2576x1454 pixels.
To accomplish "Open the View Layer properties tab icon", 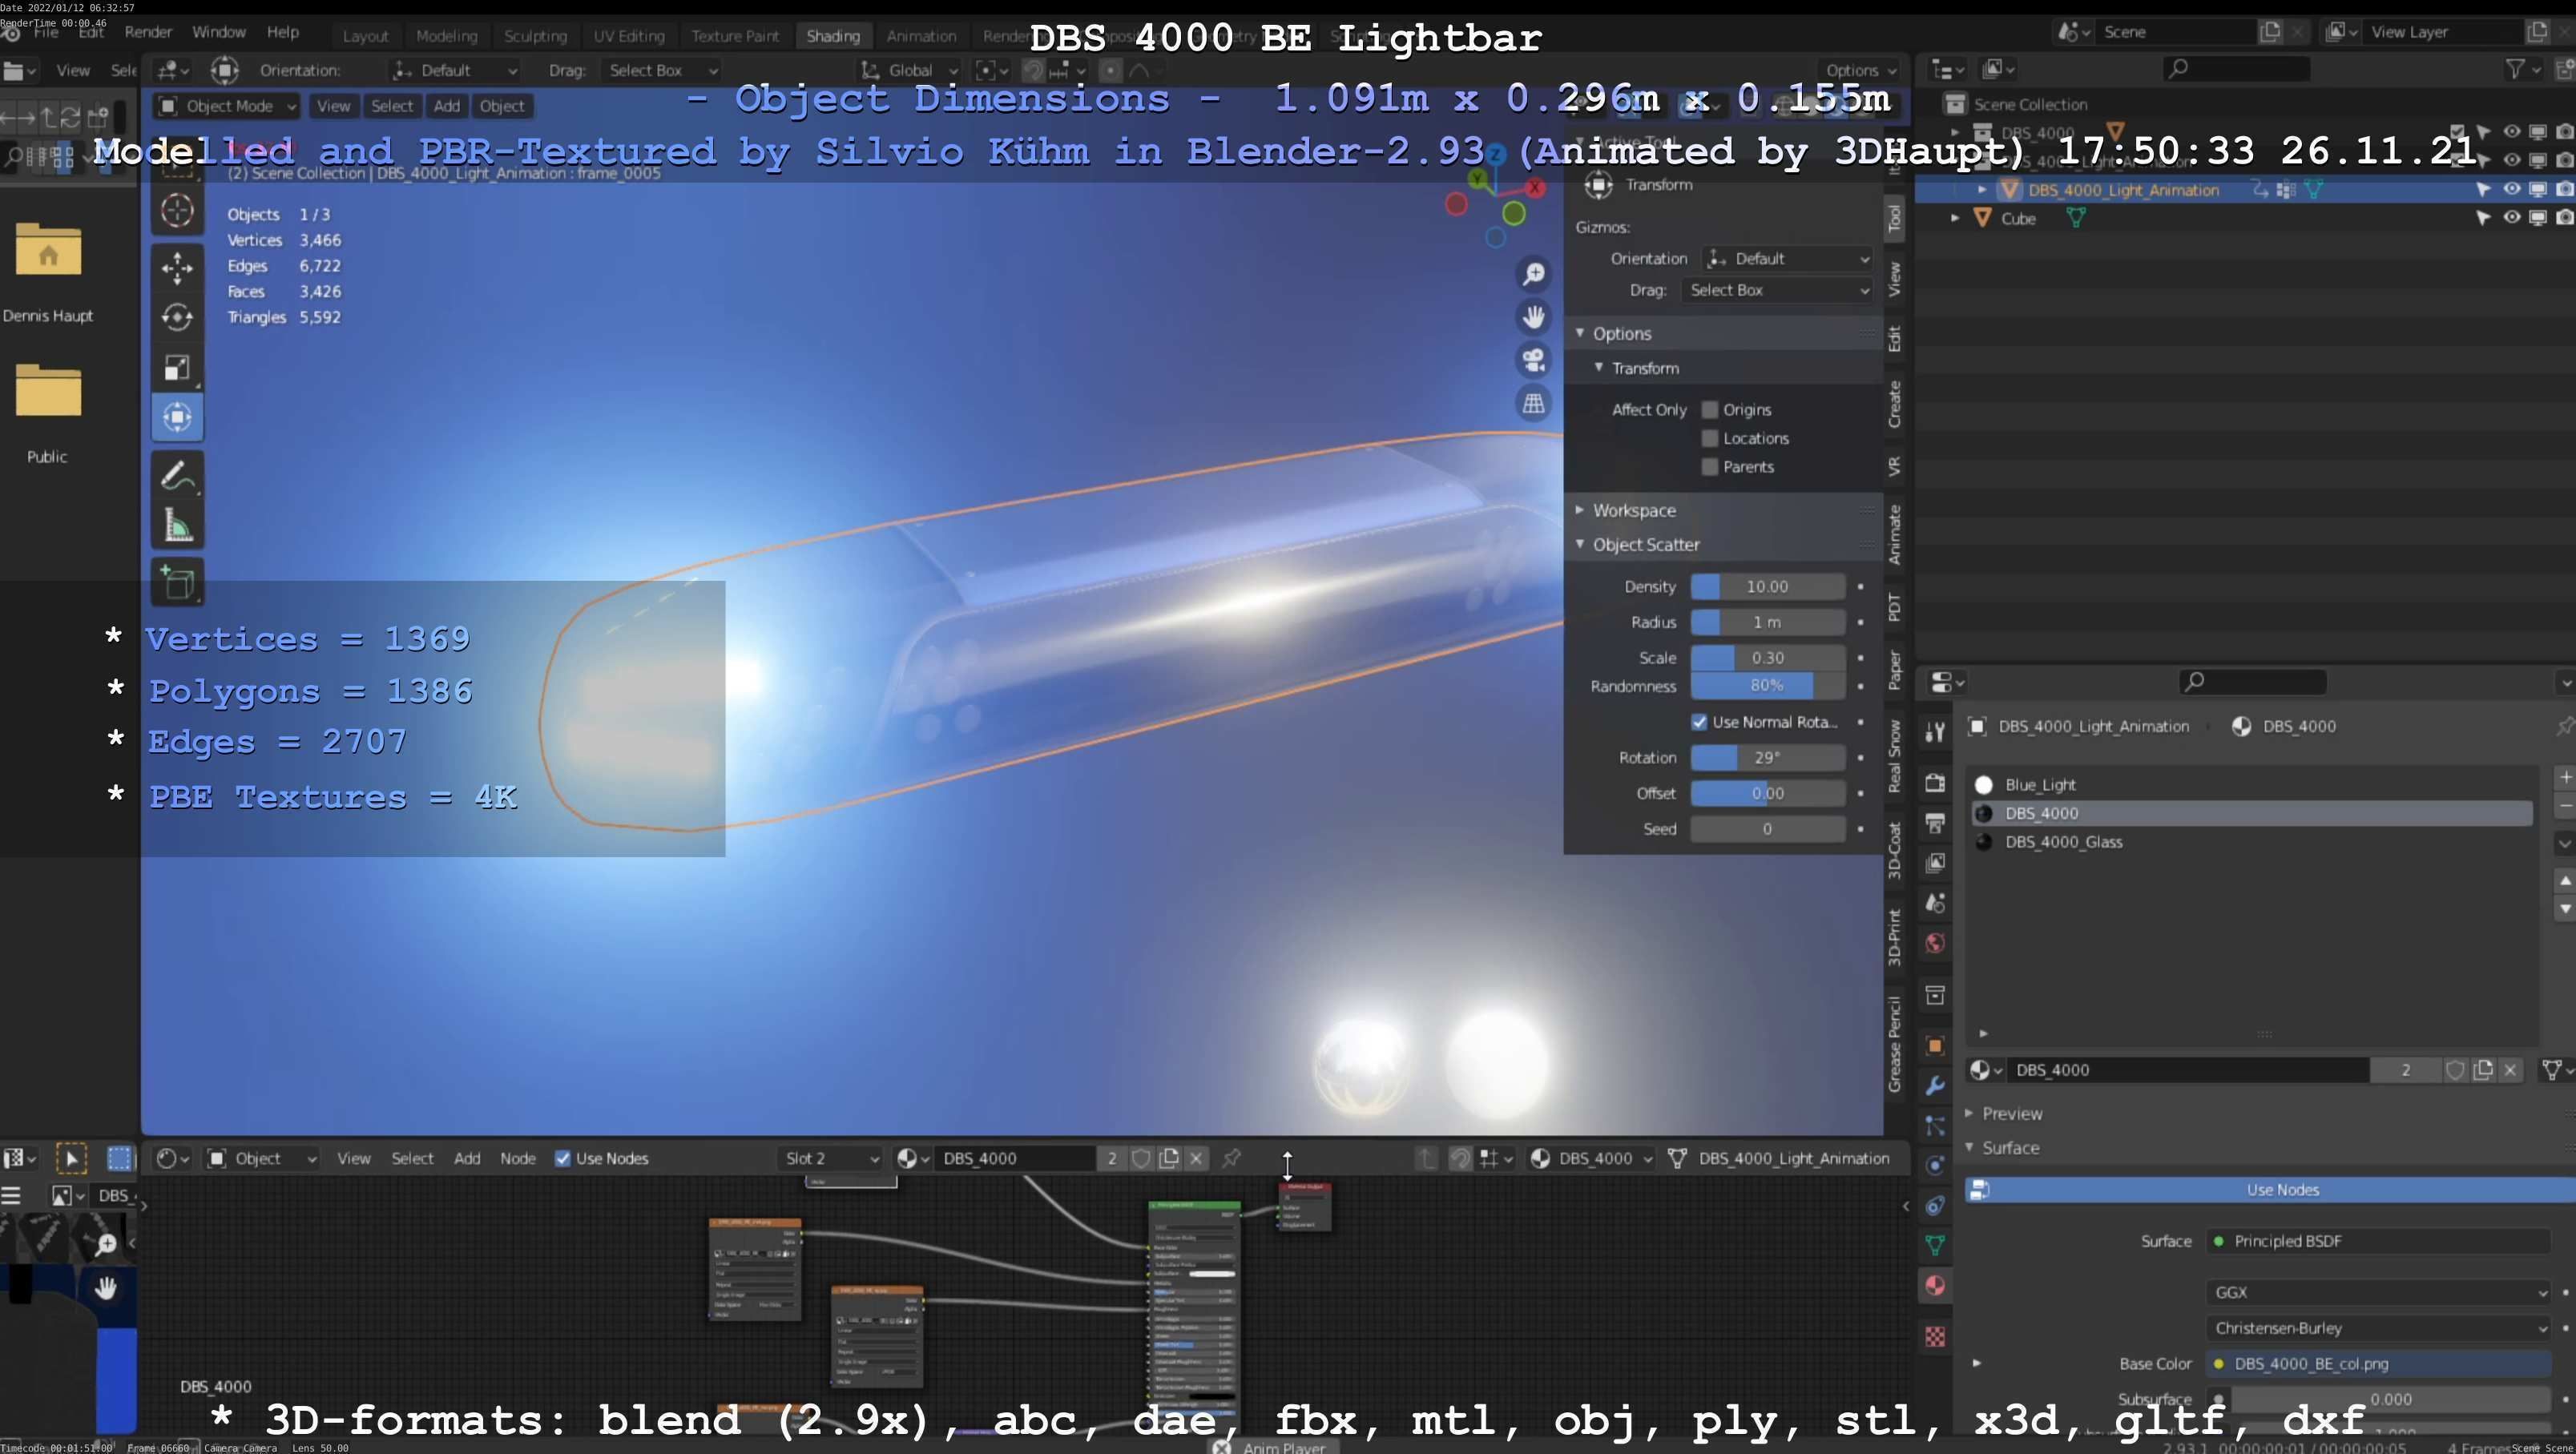I will point(1935,863).
